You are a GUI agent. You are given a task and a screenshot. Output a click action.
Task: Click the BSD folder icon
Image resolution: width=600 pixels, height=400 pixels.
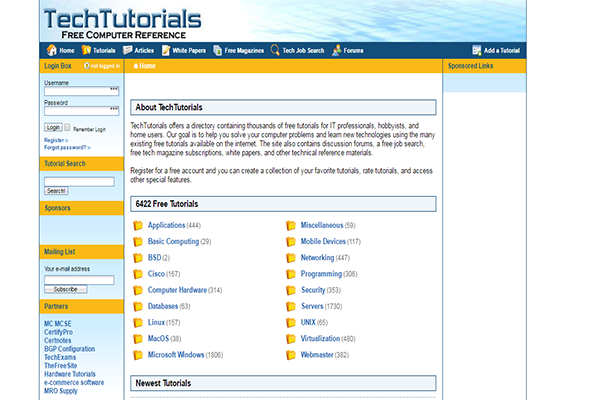138,258
